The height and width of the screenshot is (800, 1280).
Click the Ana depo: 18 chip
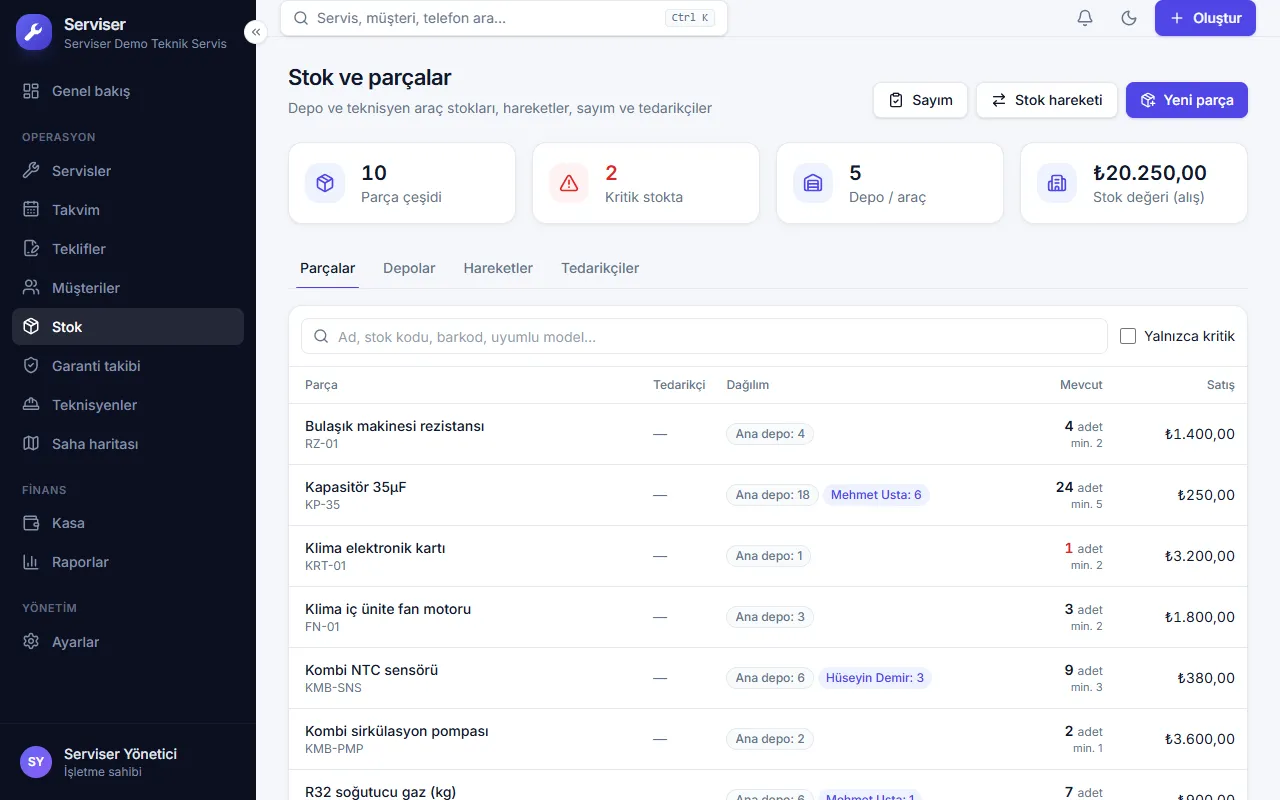click(x=772, y=495)
